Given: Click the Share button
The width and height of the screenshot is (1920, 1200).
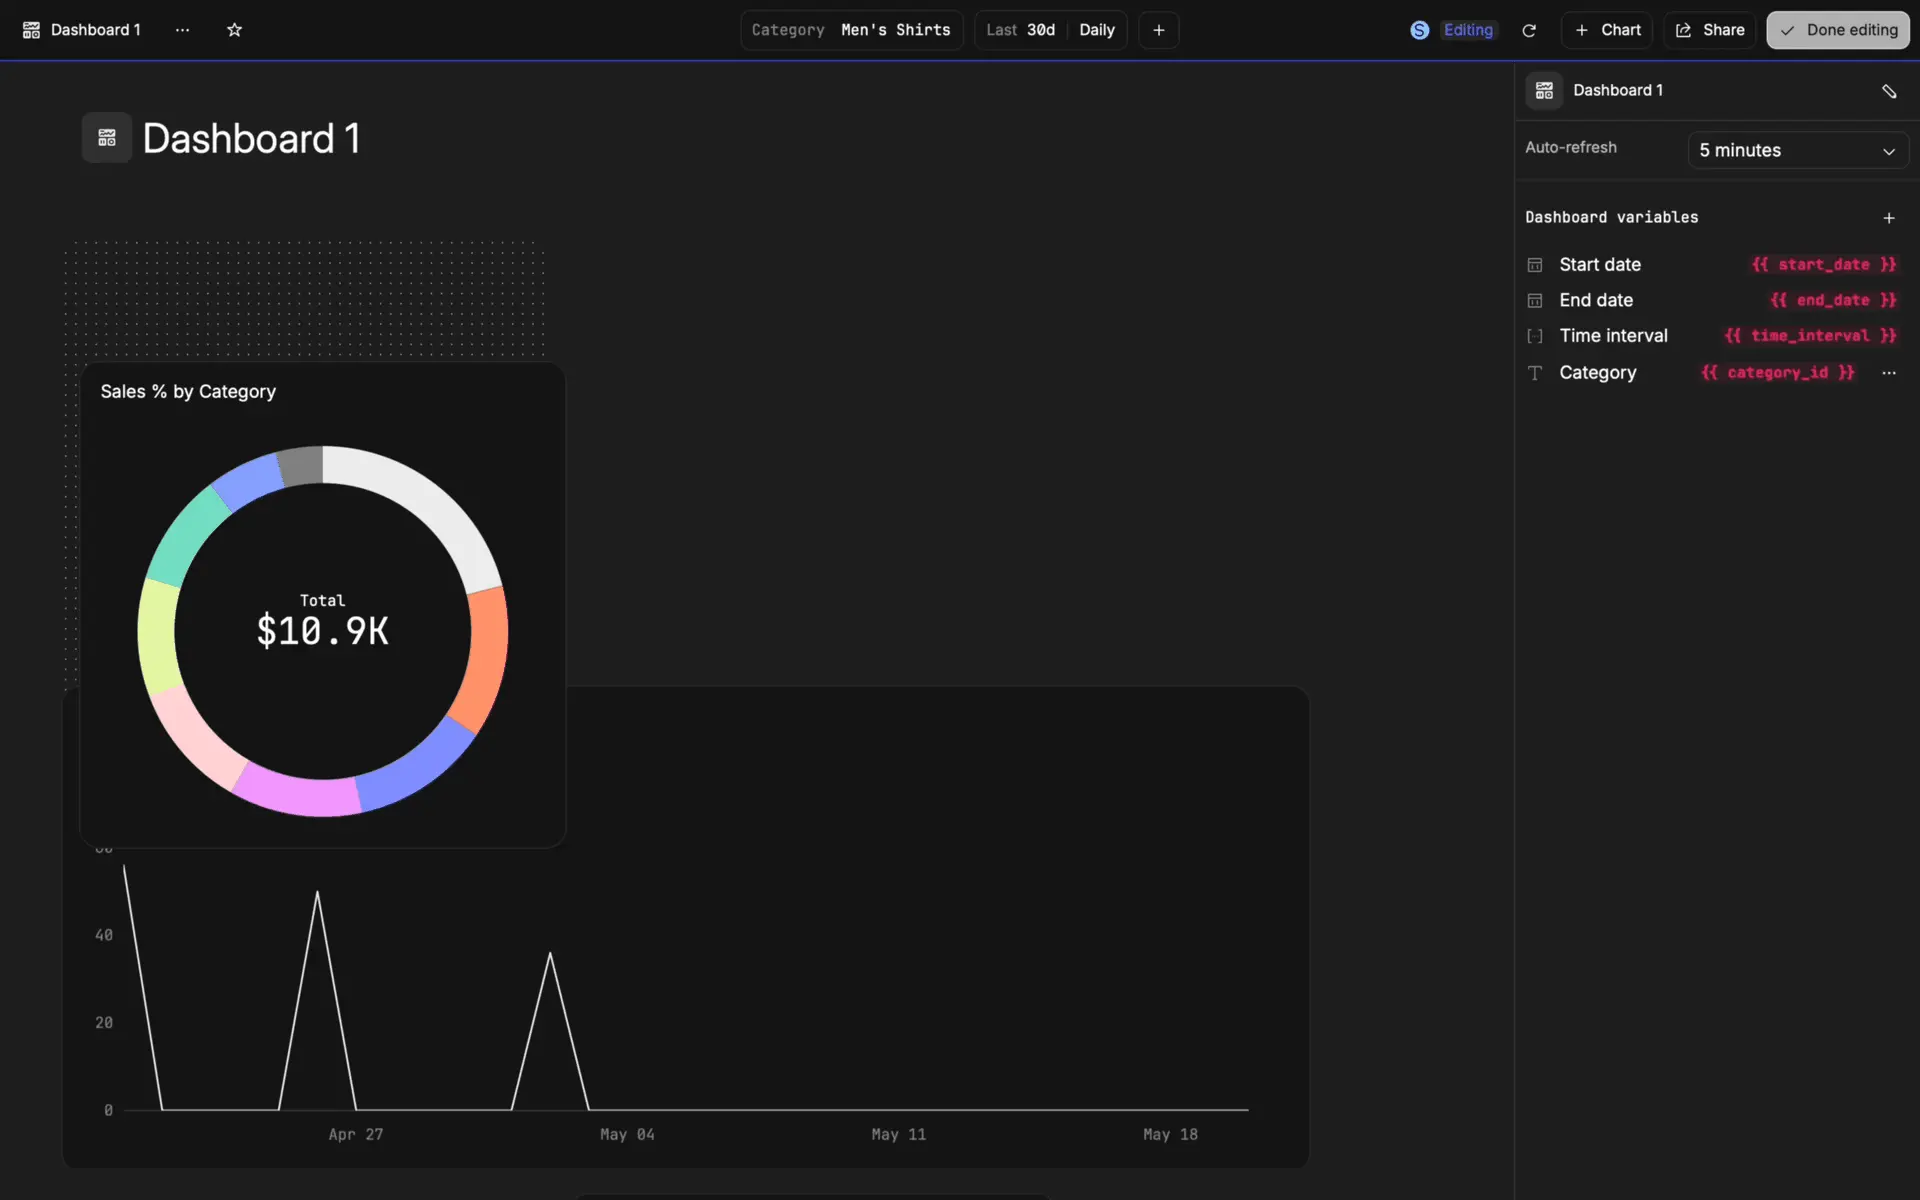Looking at the screenshot, I should coord(1709,30).
